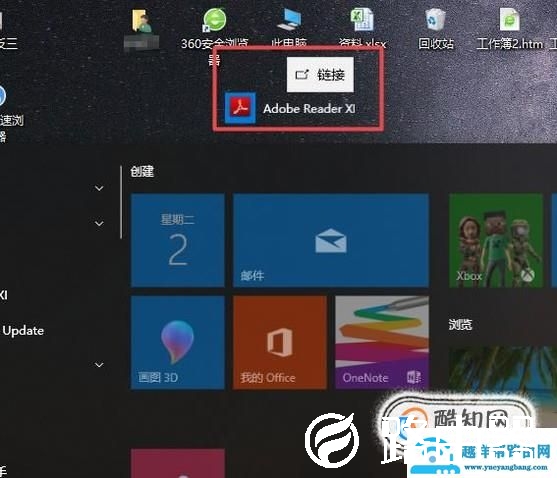The width and height of the screenshot is (557, 478).
Task: Expand the first app list chevron
Action: pos(99,188)
